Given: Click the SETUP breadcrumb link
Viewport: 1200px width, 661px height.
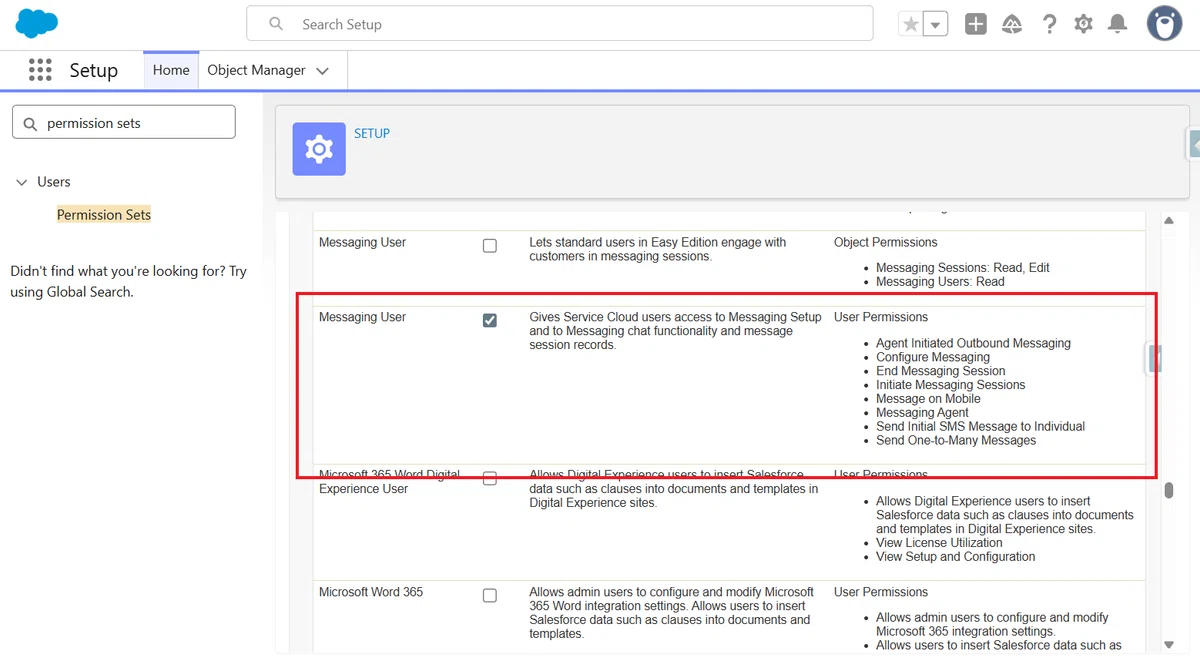Looking at the screenshot, I should pyautogui.click(x=372, y=133).
